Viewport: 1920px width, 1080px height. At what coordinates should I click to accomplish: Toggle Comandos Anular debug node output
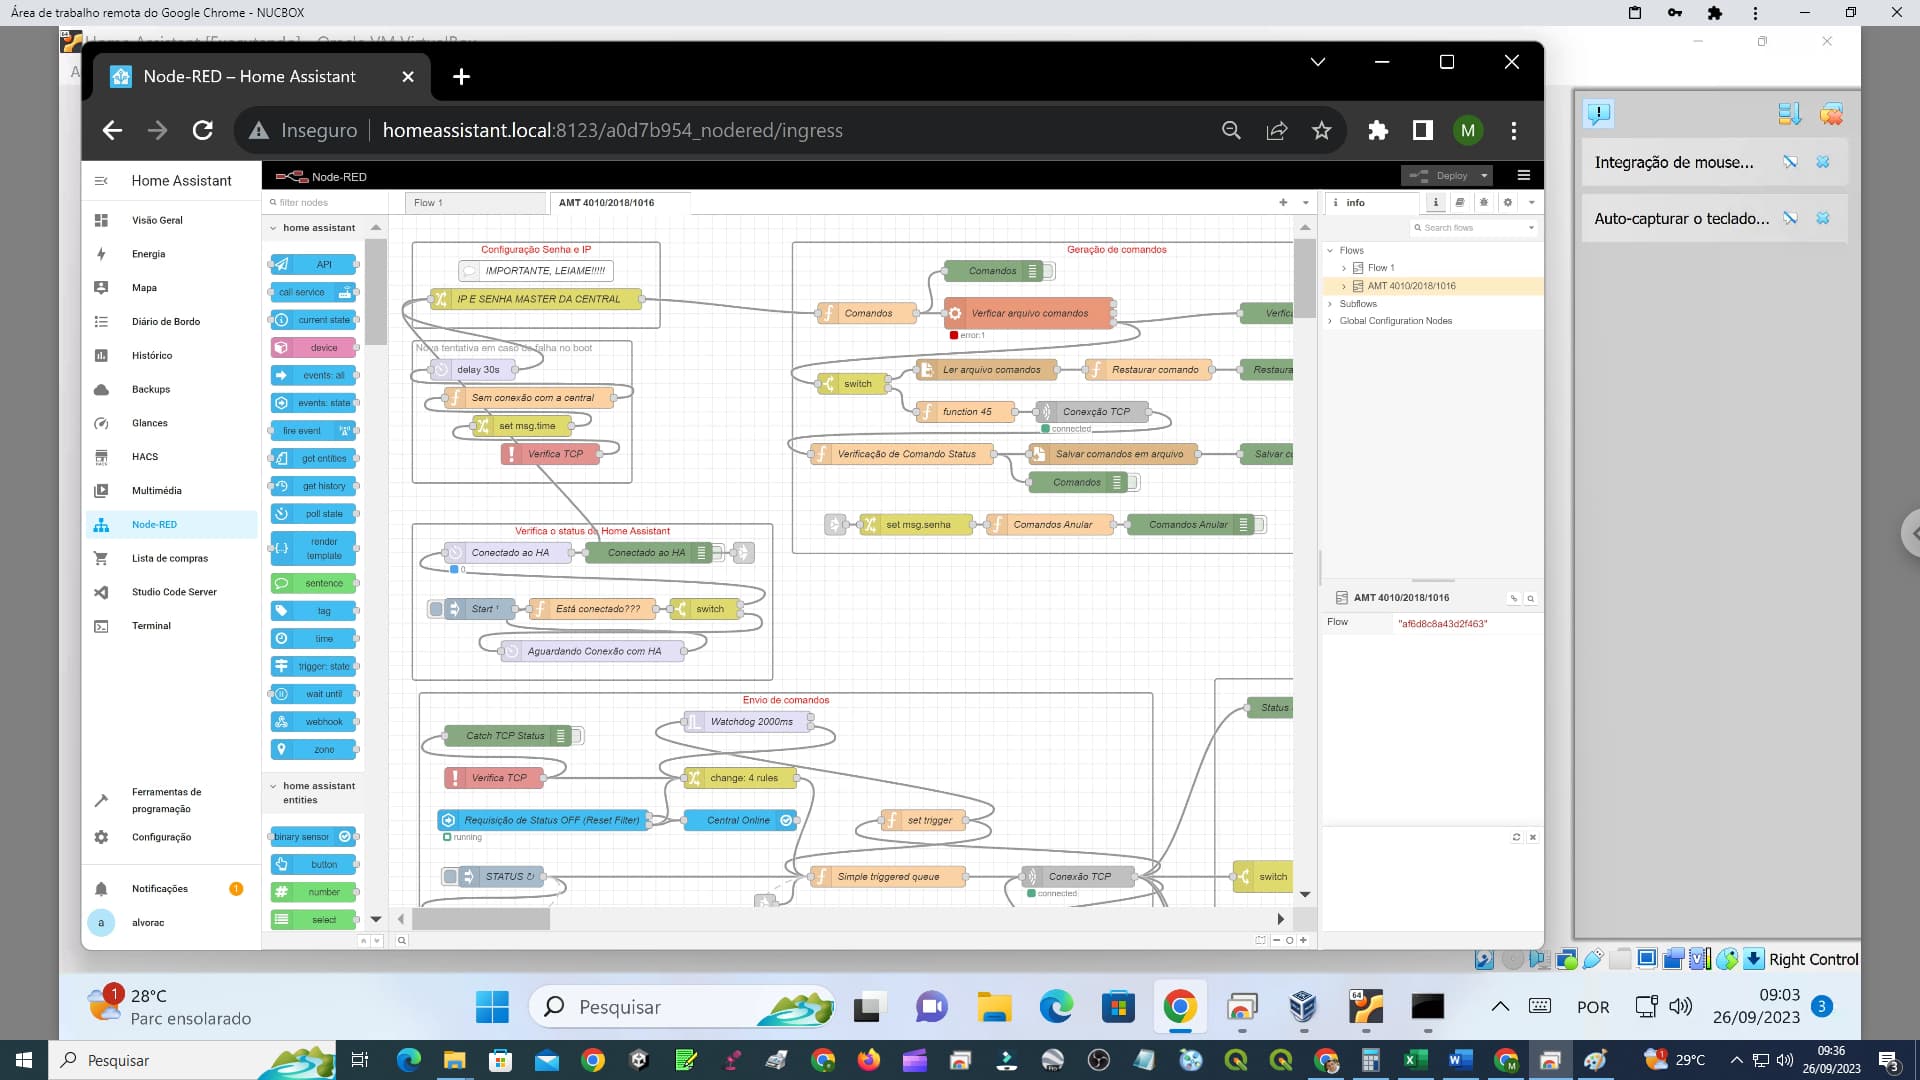click(1260, 524)
